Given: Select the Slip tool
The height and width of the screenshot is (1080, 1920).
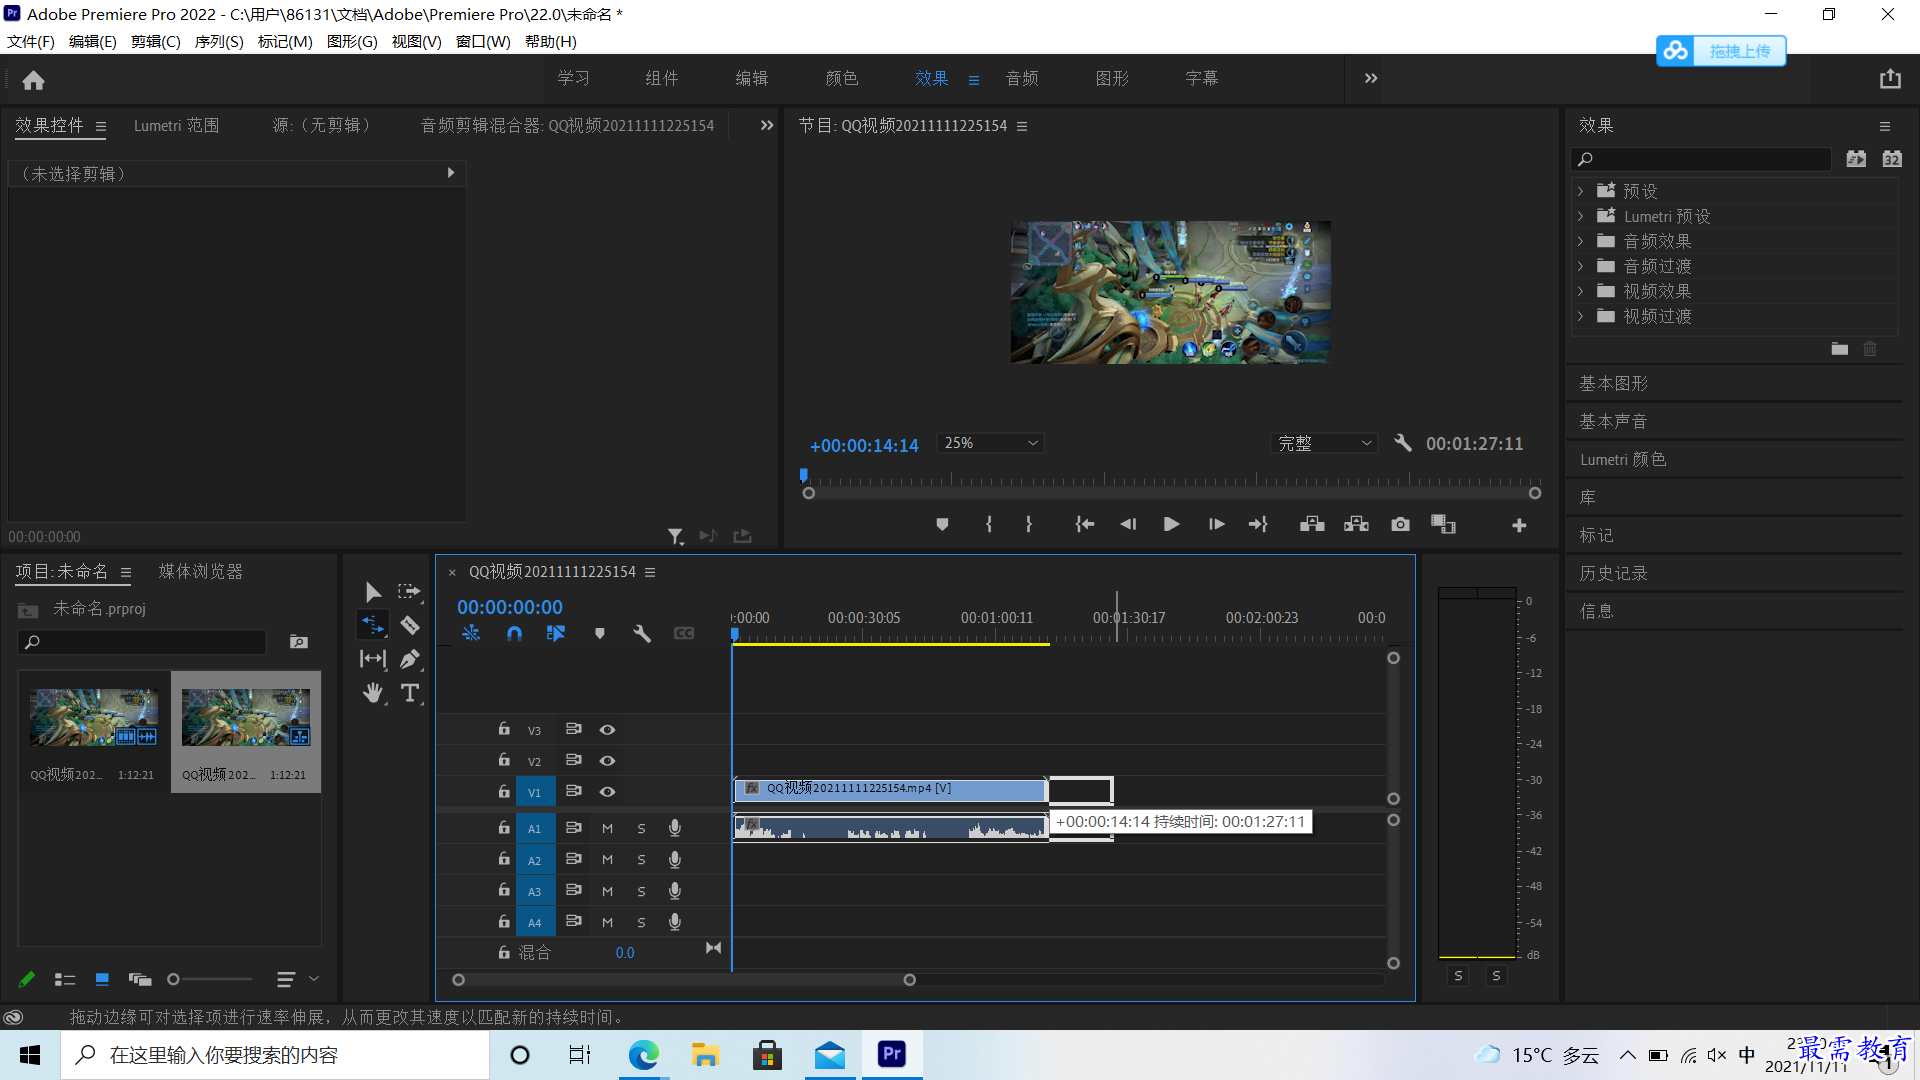Looking at the screenshot, I should point(373,659).
